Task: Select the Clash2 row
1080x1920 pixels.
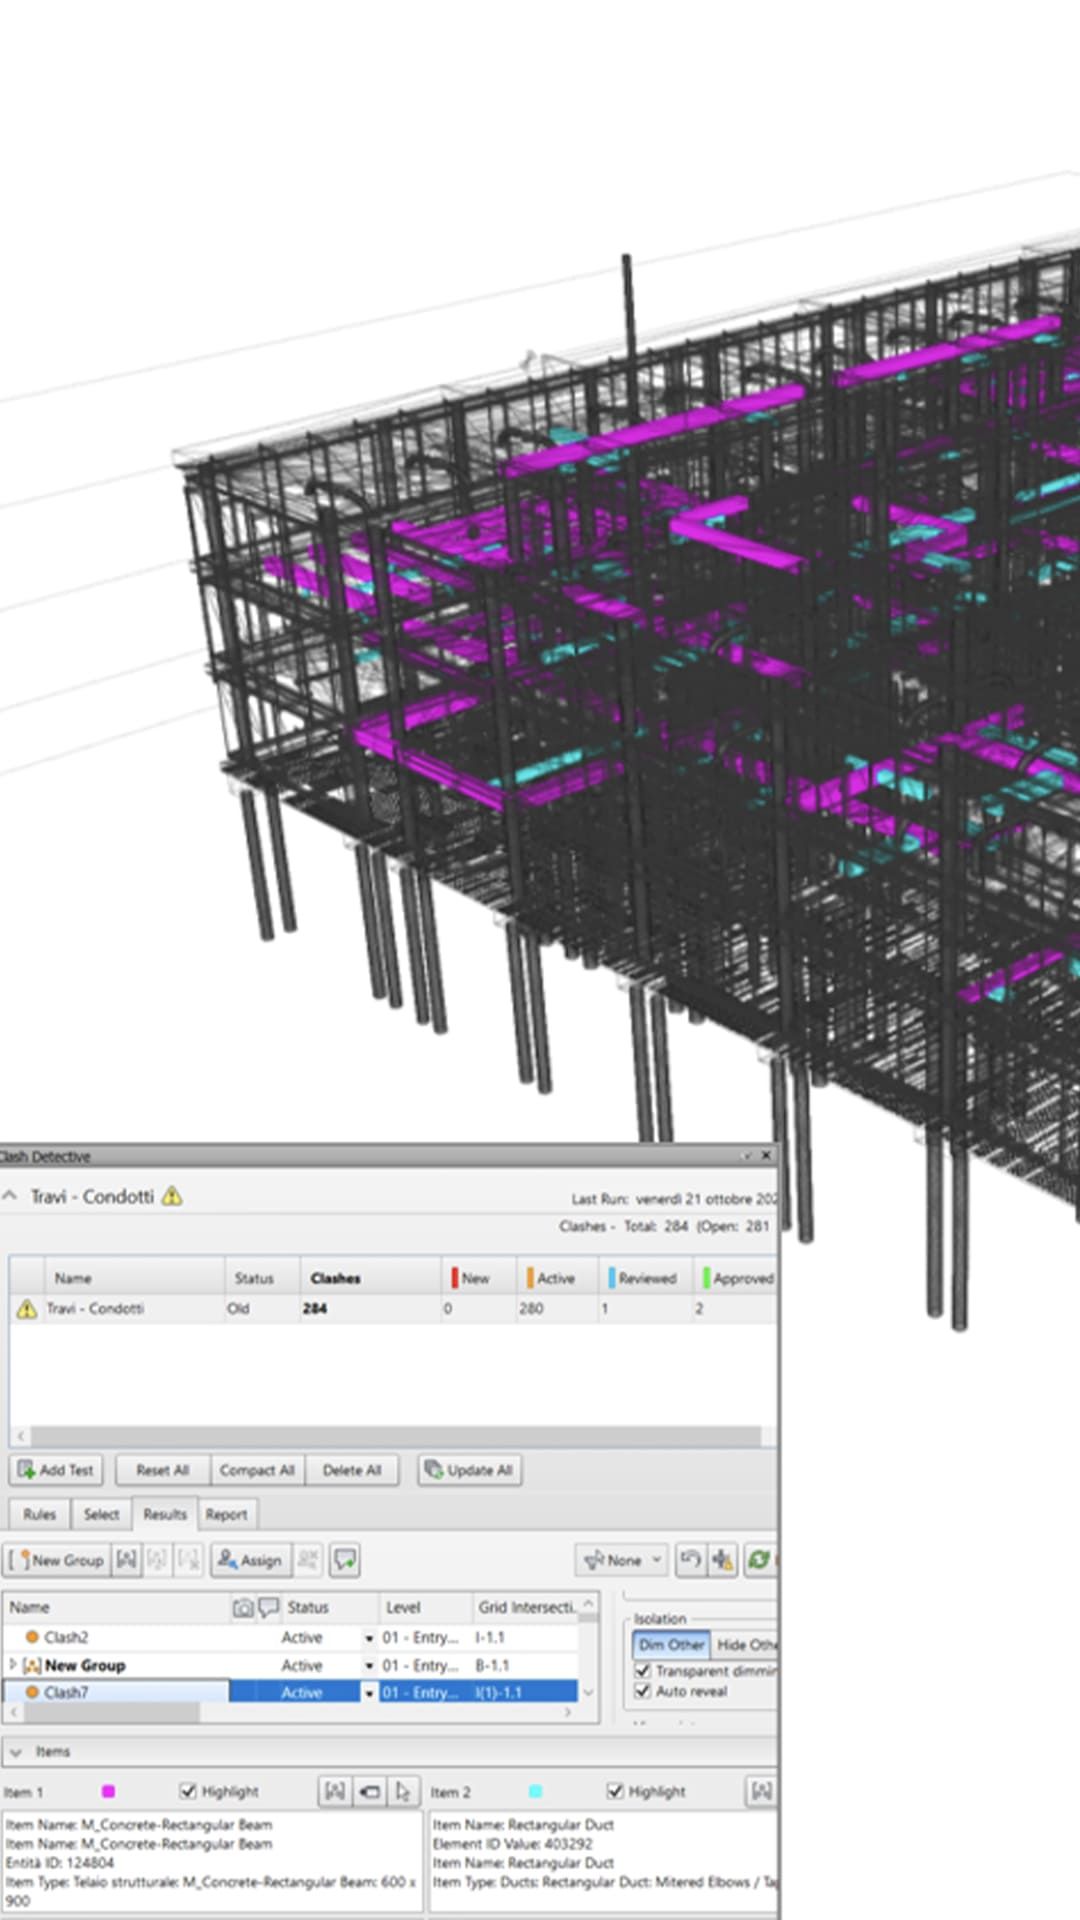Action: coord(290,1637)
